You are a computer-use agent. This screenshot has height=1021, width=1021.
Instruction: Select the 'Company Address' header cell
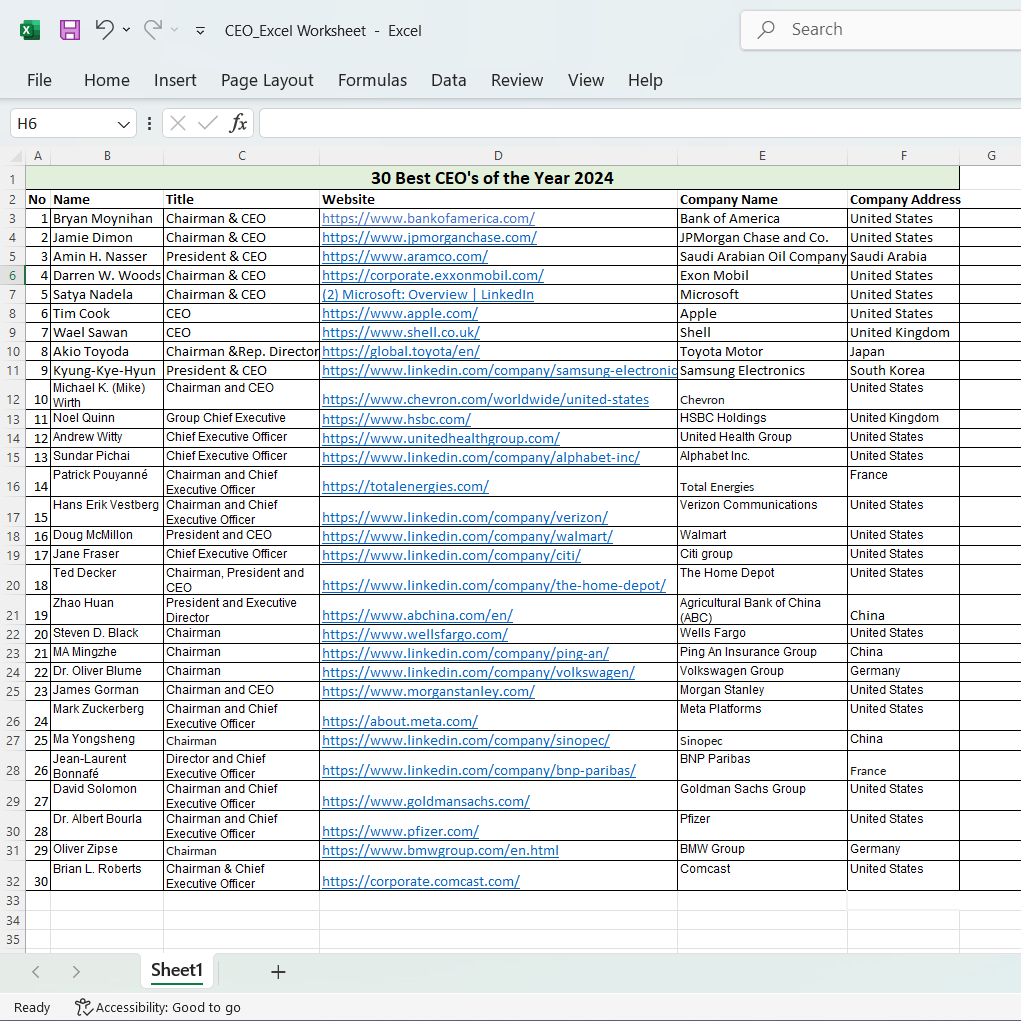point(903,199)
